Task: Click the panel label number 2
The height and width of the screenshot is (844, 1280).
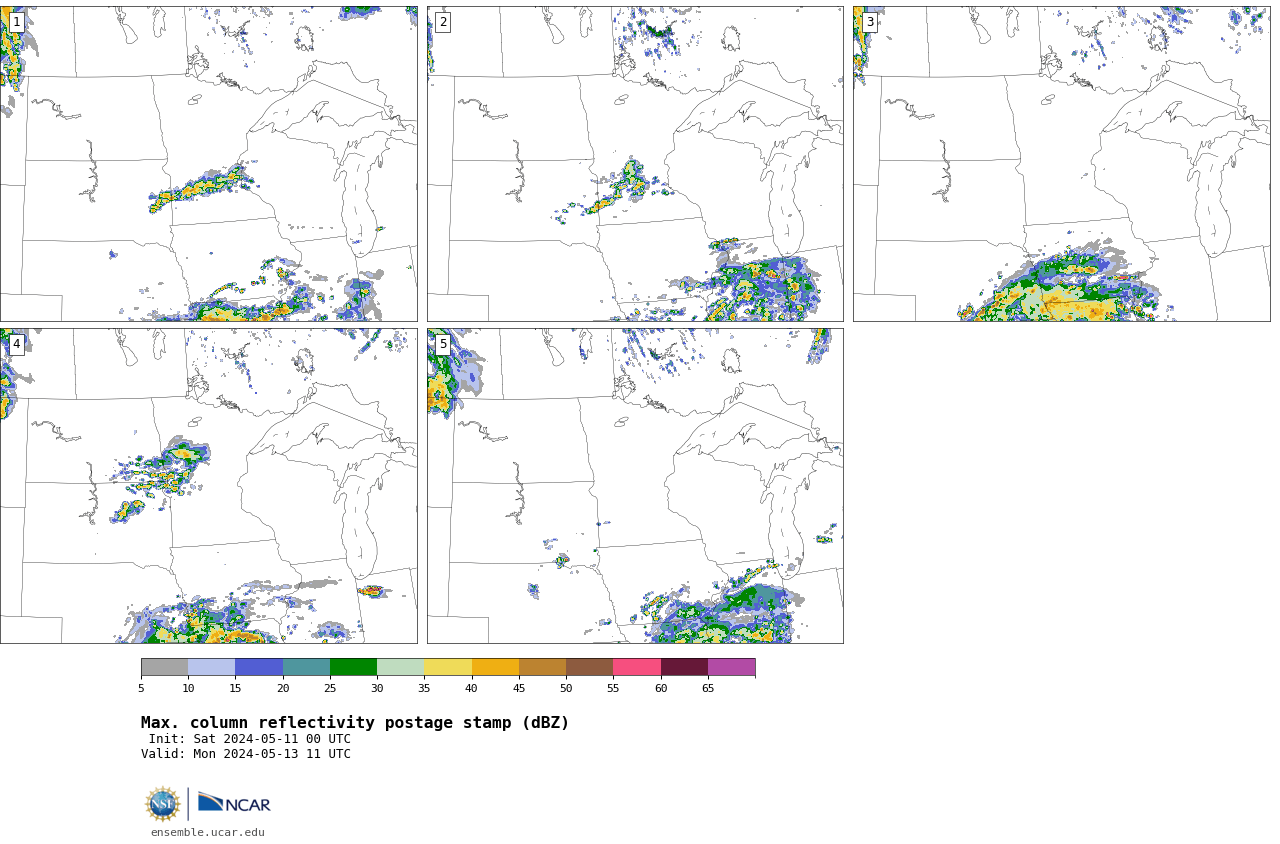Action: tap(443, 22)
